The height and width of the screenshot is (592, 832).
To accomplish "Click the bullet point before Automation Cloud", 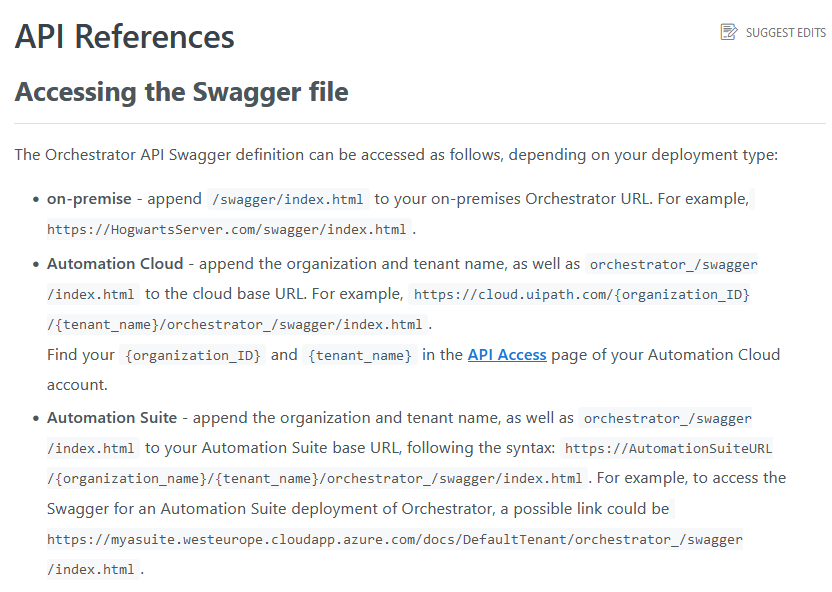I will coord(36,265).
